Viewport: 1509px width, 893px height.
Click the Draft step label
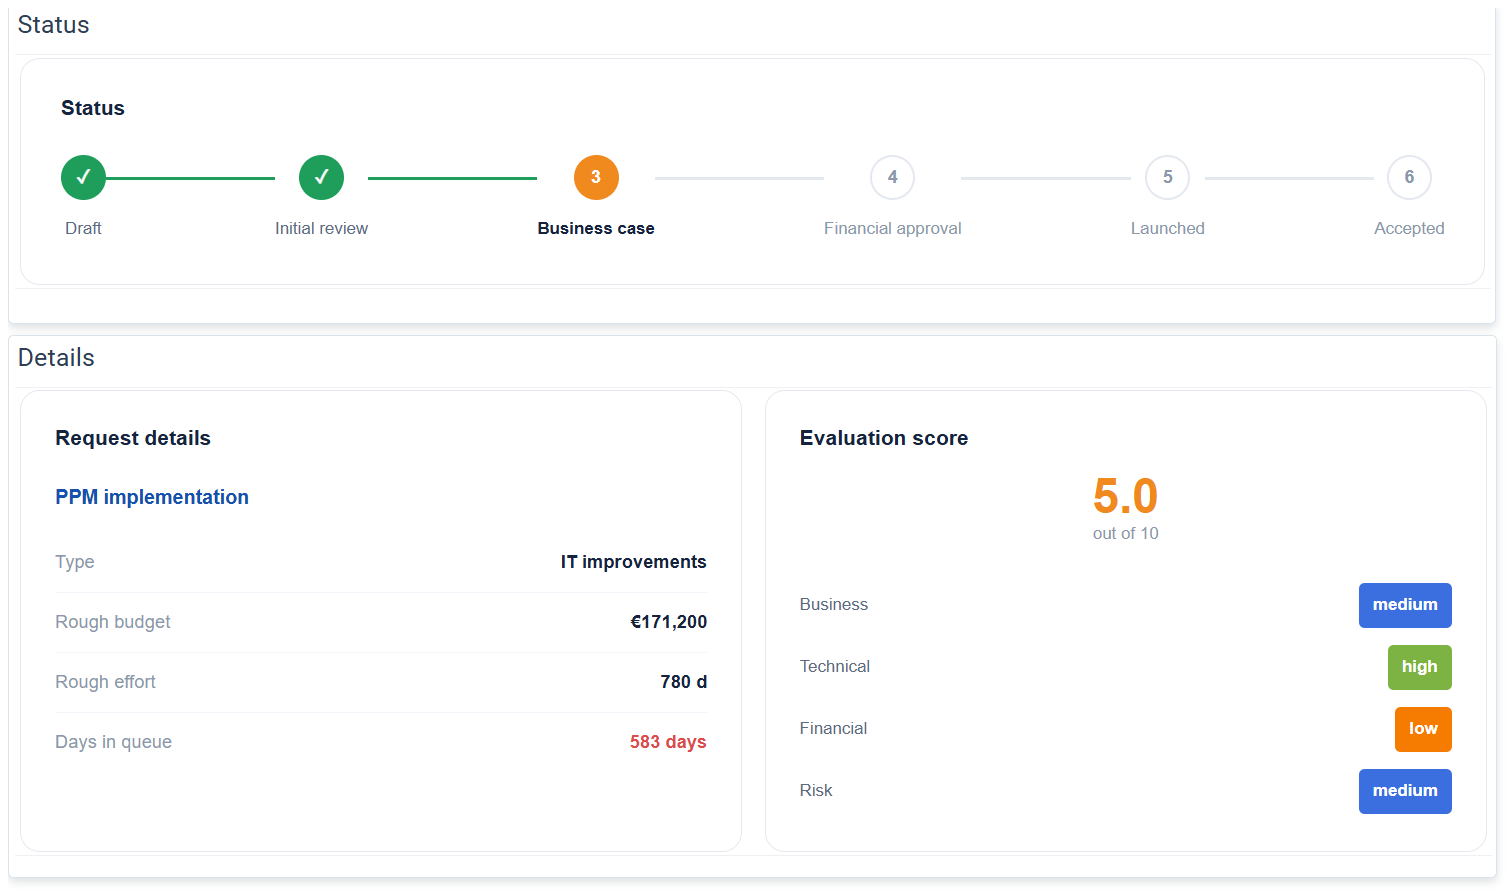click(x=83, y=228)
